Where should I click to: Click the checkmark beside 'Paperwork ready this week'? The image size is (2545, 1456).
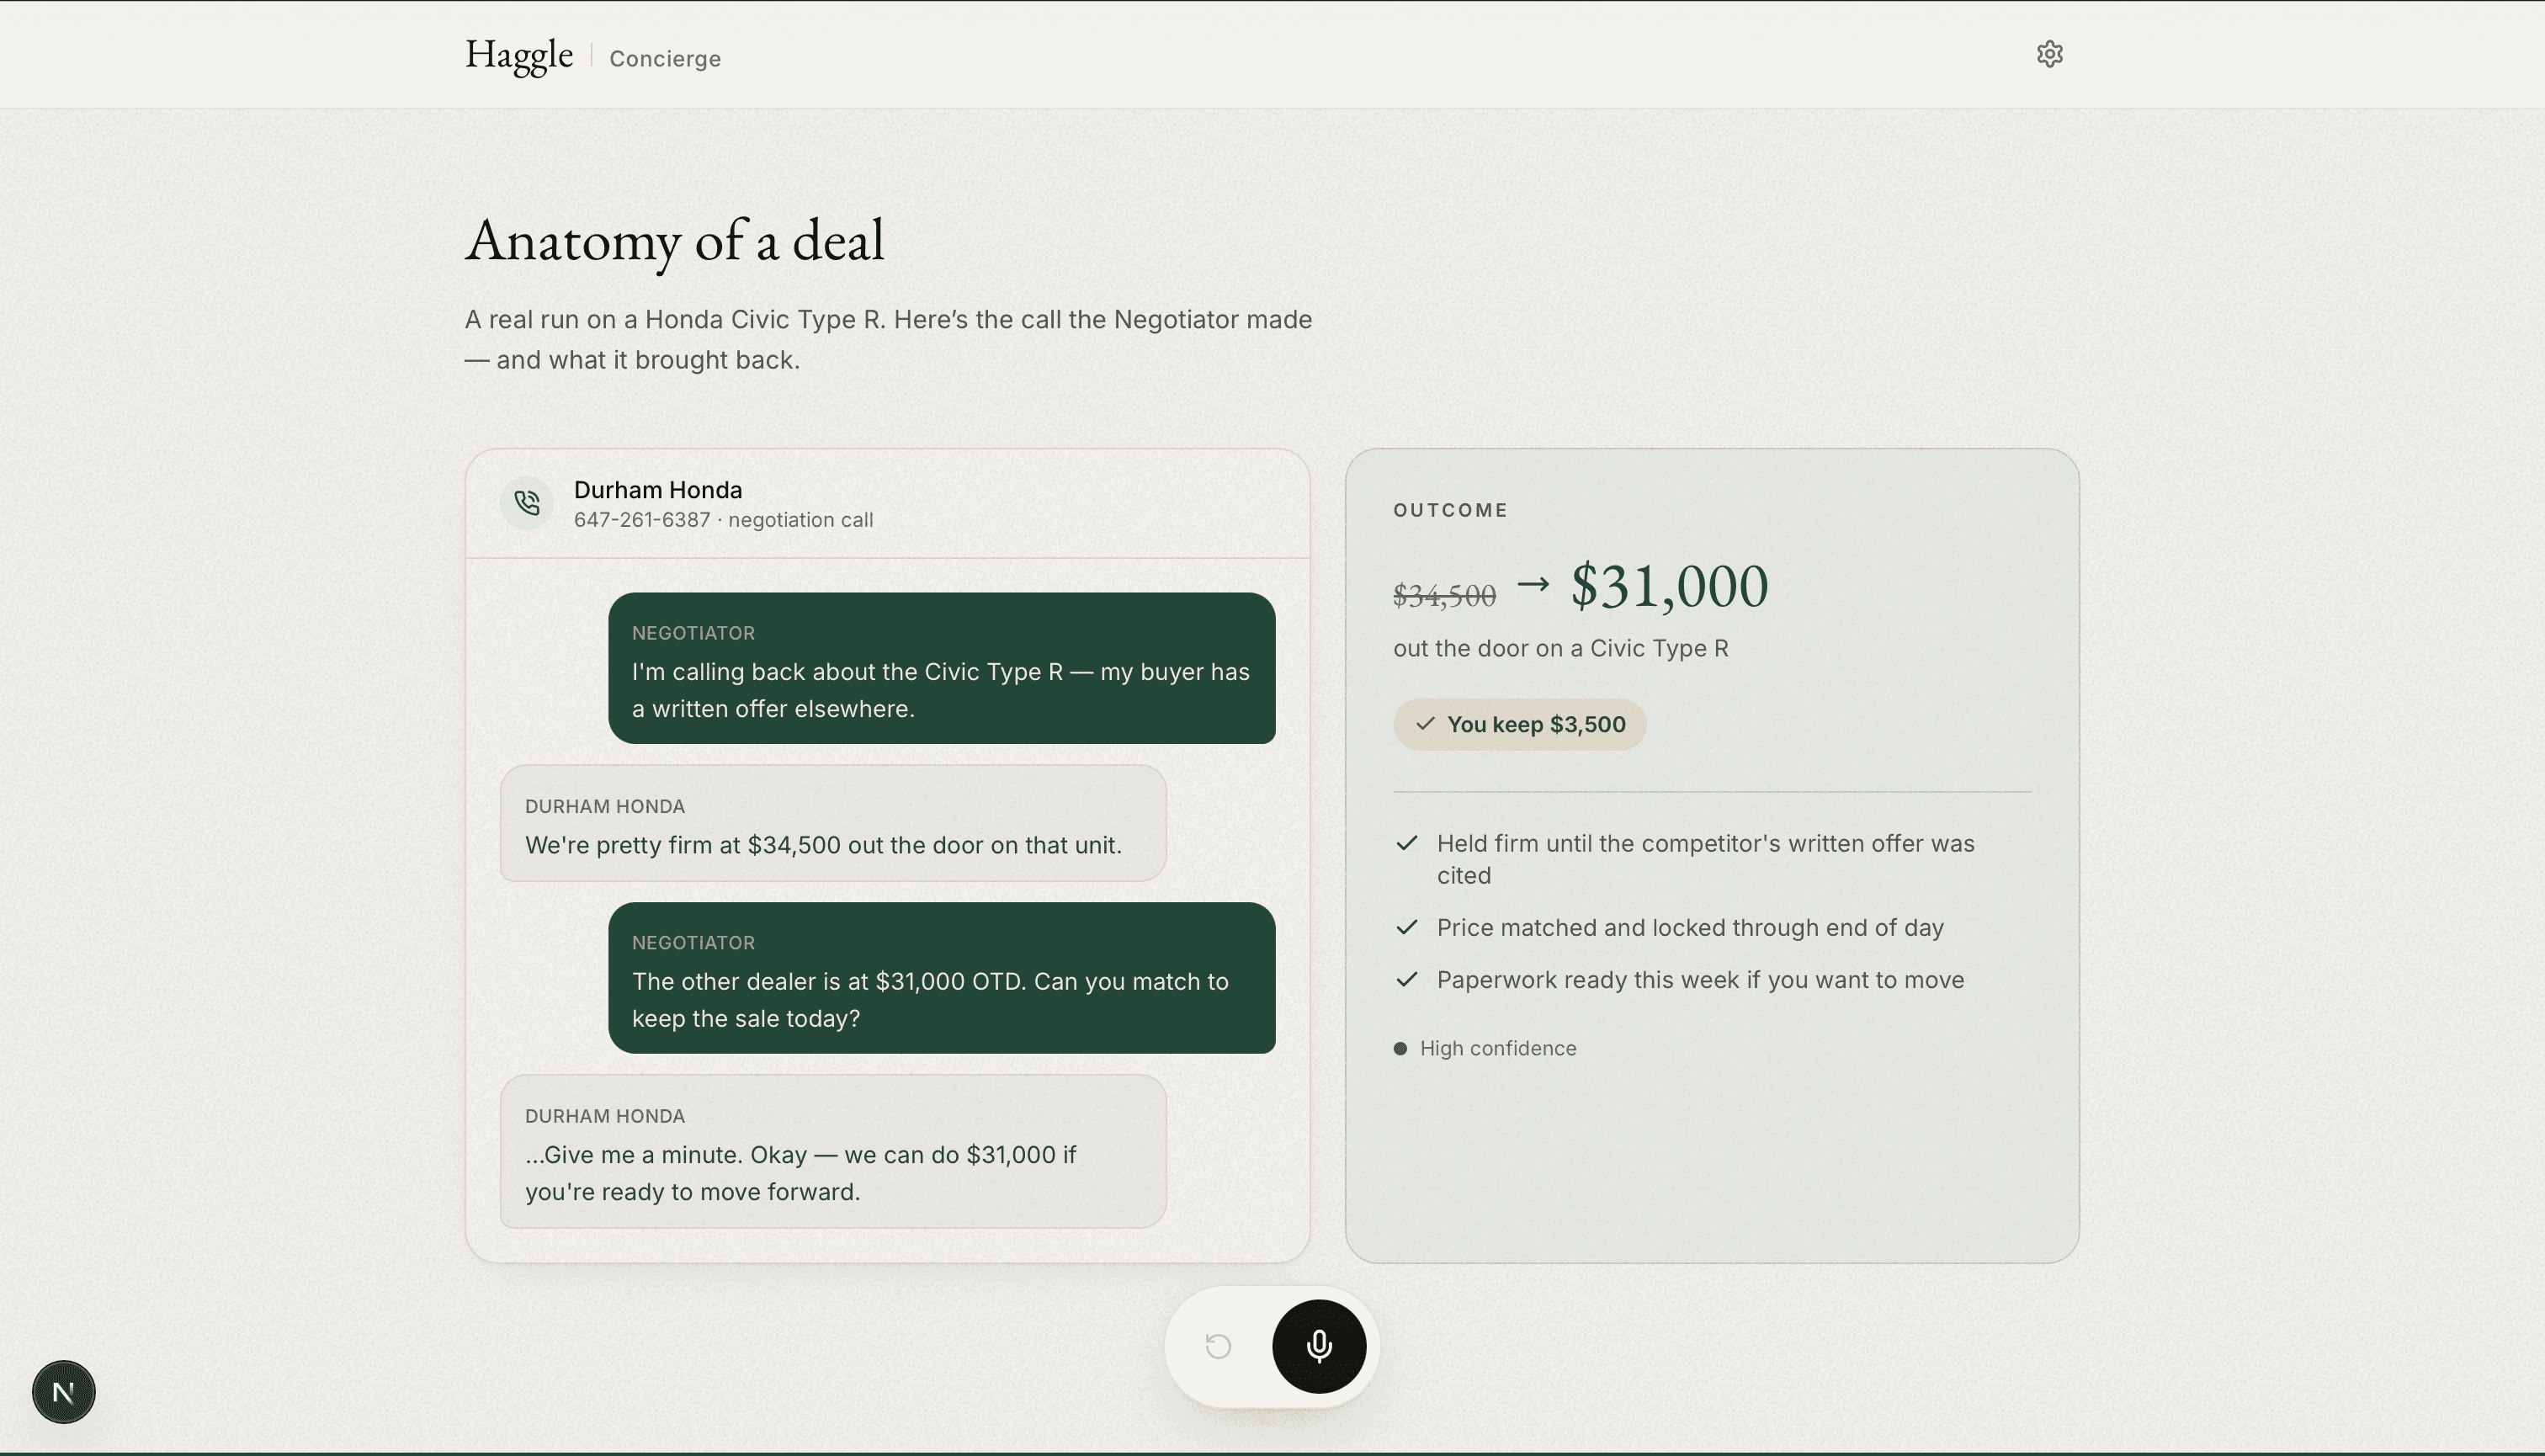tap(1406, 979)
